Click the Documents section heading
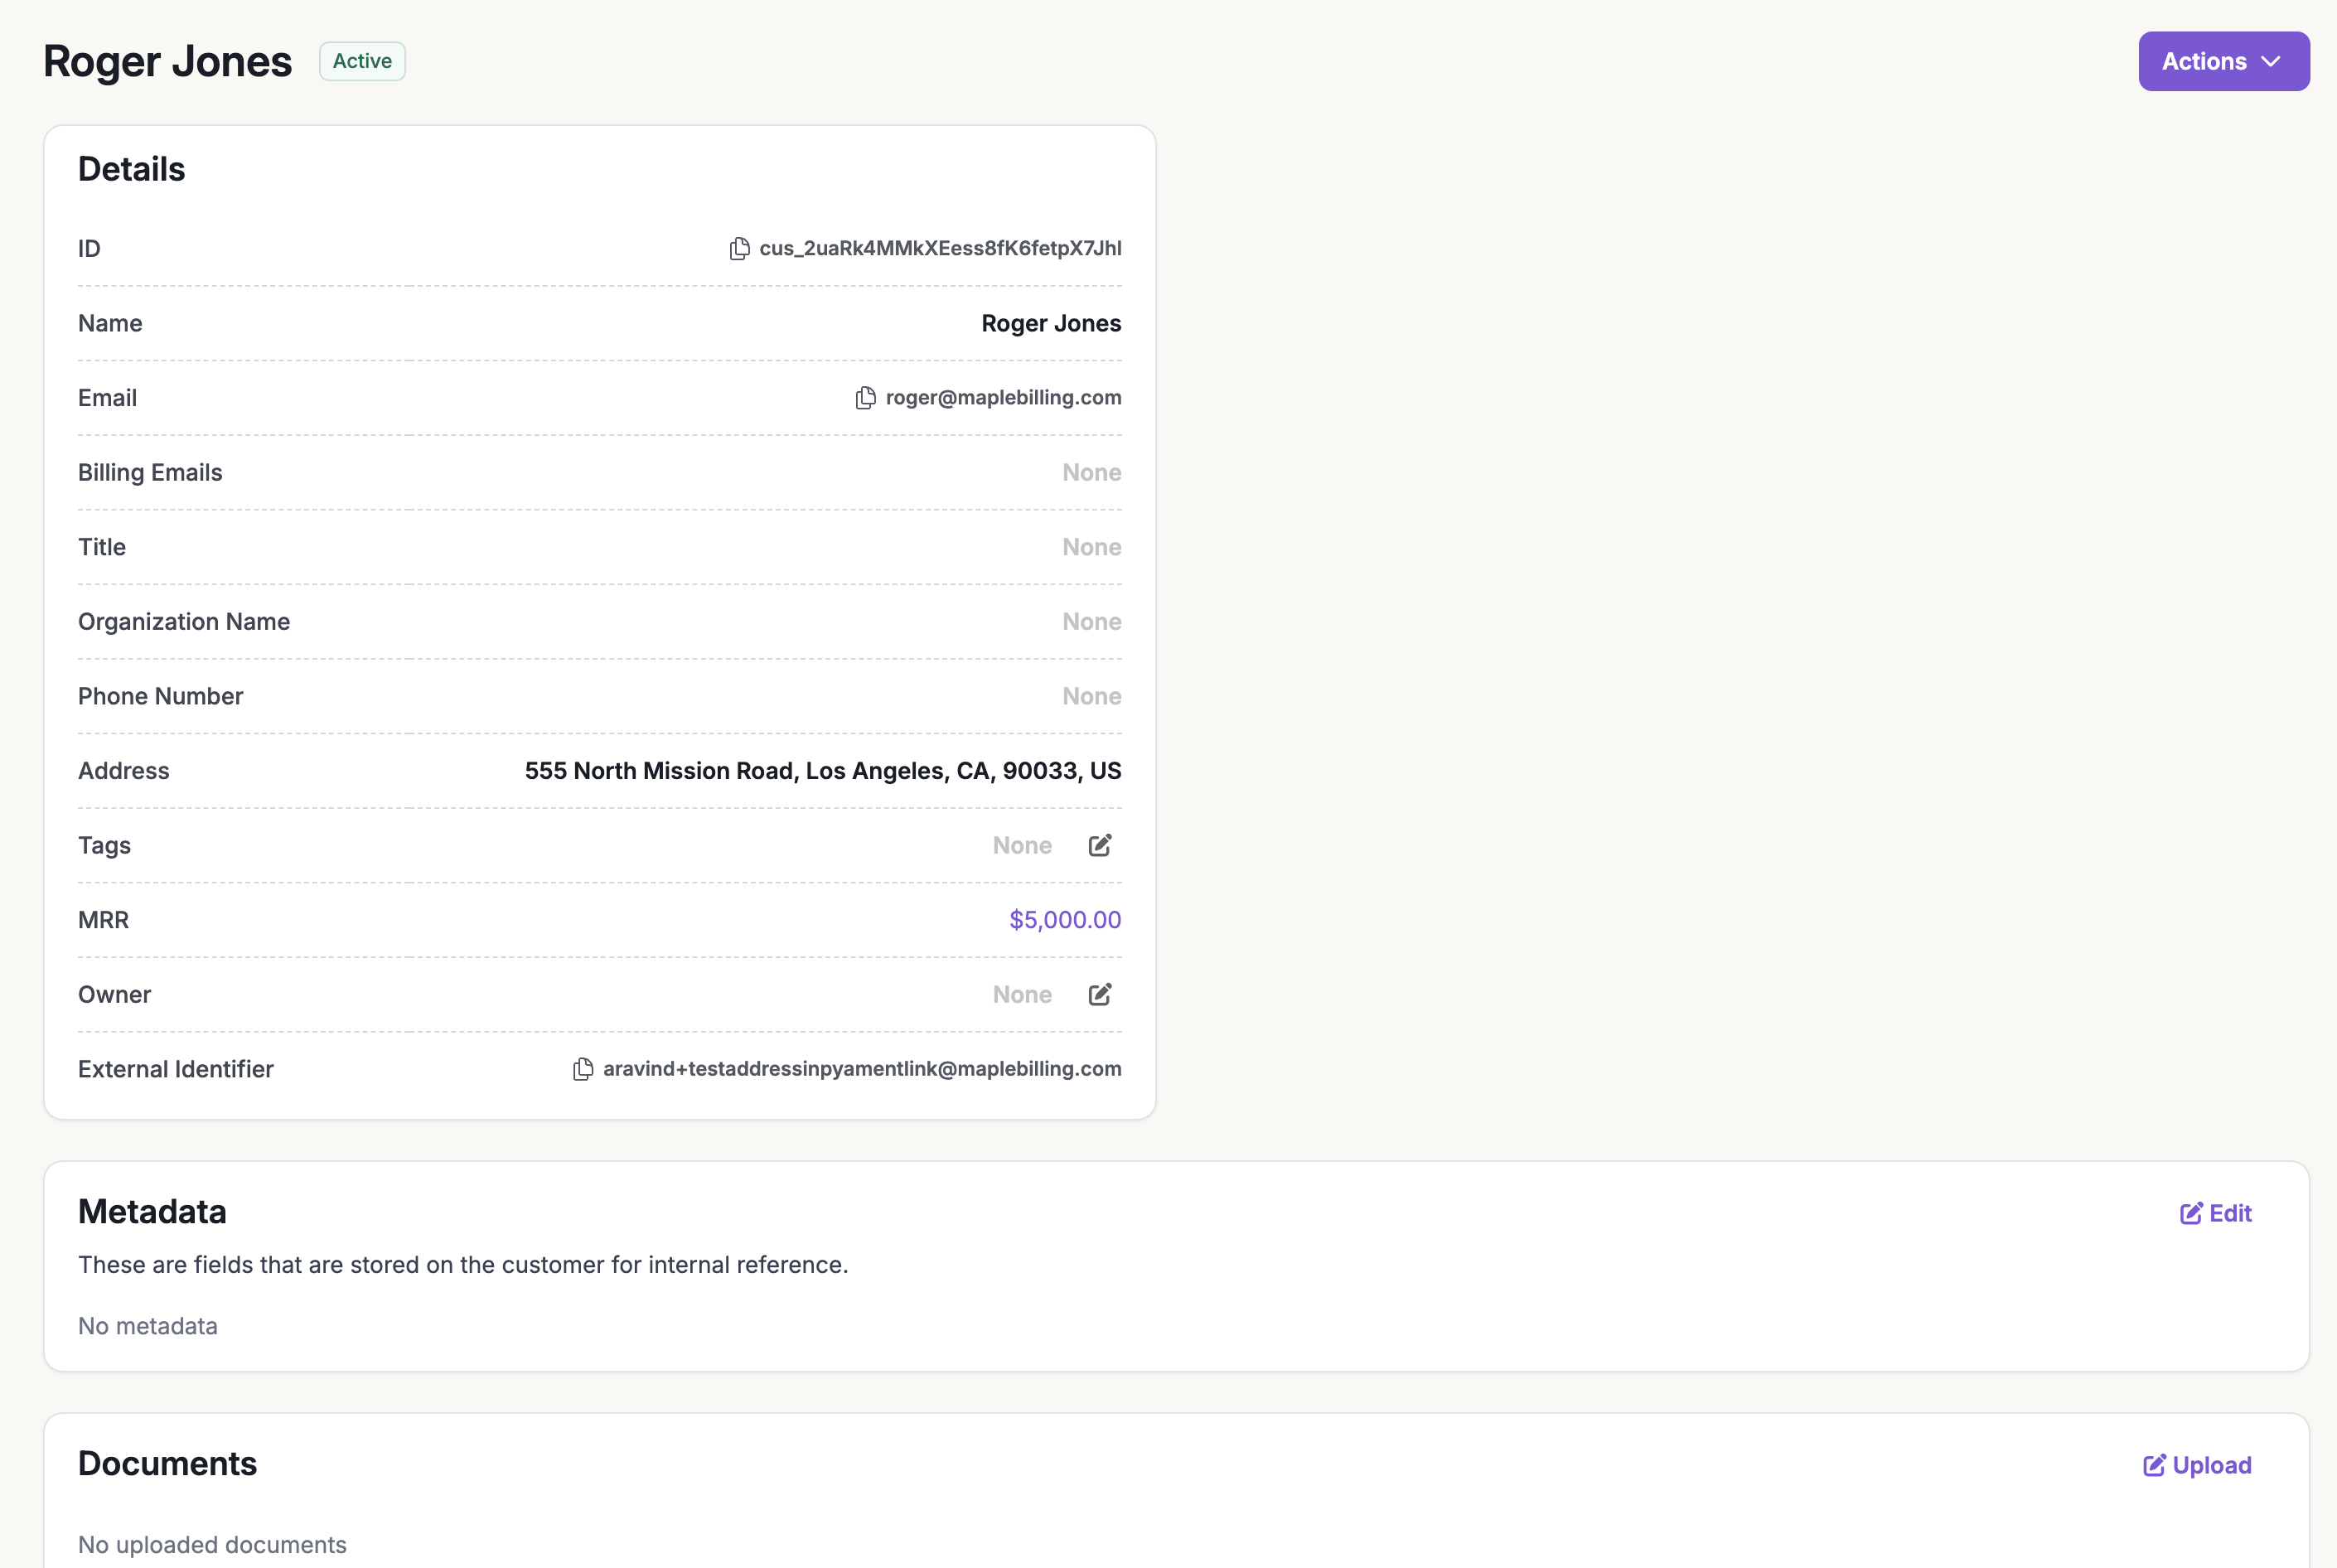 [167, 1463]
